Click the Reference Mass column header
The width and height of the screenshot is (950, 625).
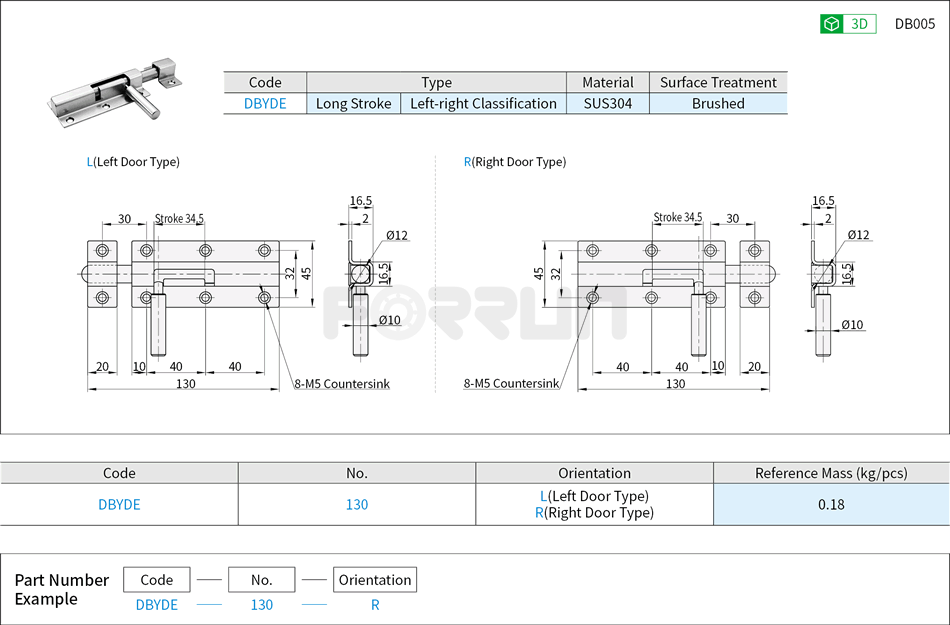point(831,473)
